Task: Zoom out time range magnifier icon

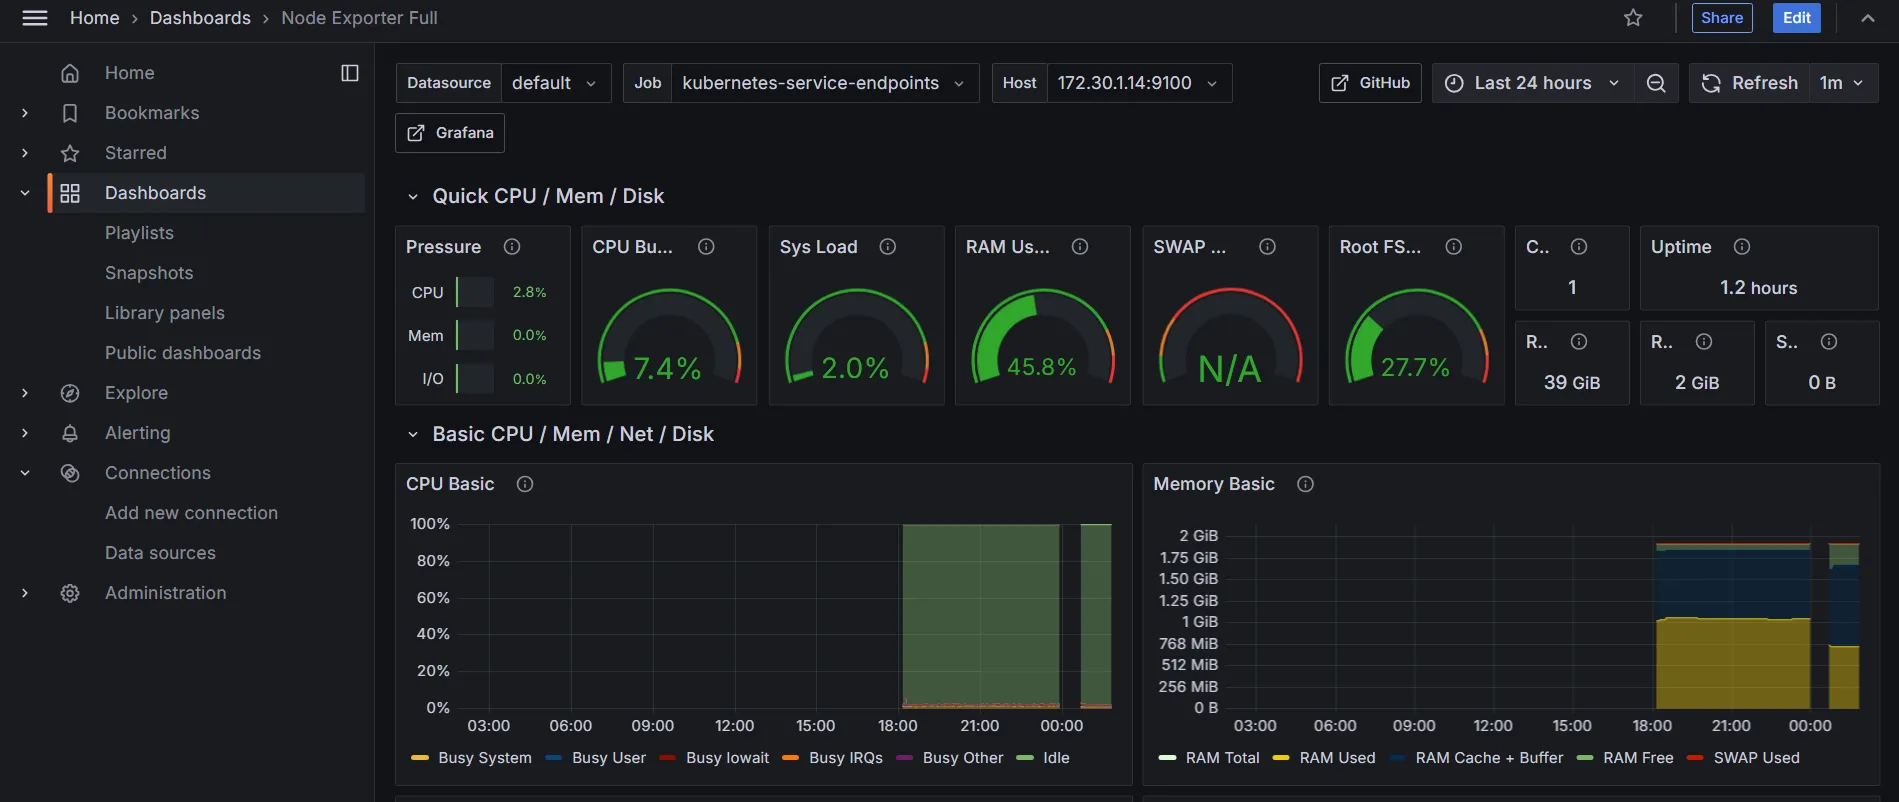Action: coord(1656,83)
